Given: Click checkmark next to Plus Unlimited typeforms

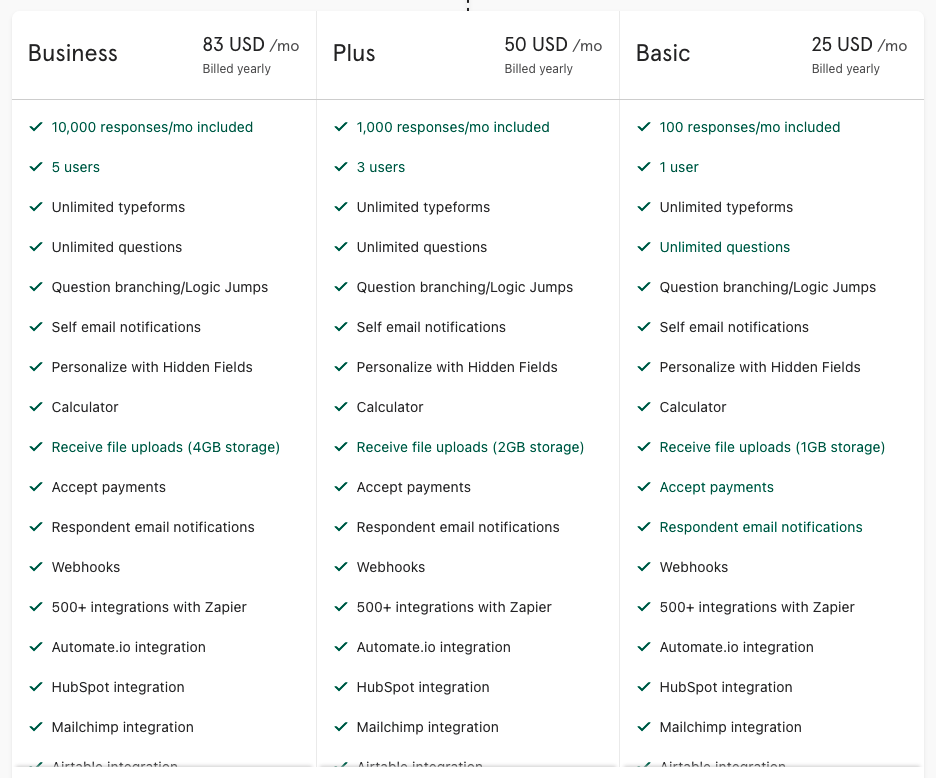Looking at the screenshot, I should coord(341,207).
